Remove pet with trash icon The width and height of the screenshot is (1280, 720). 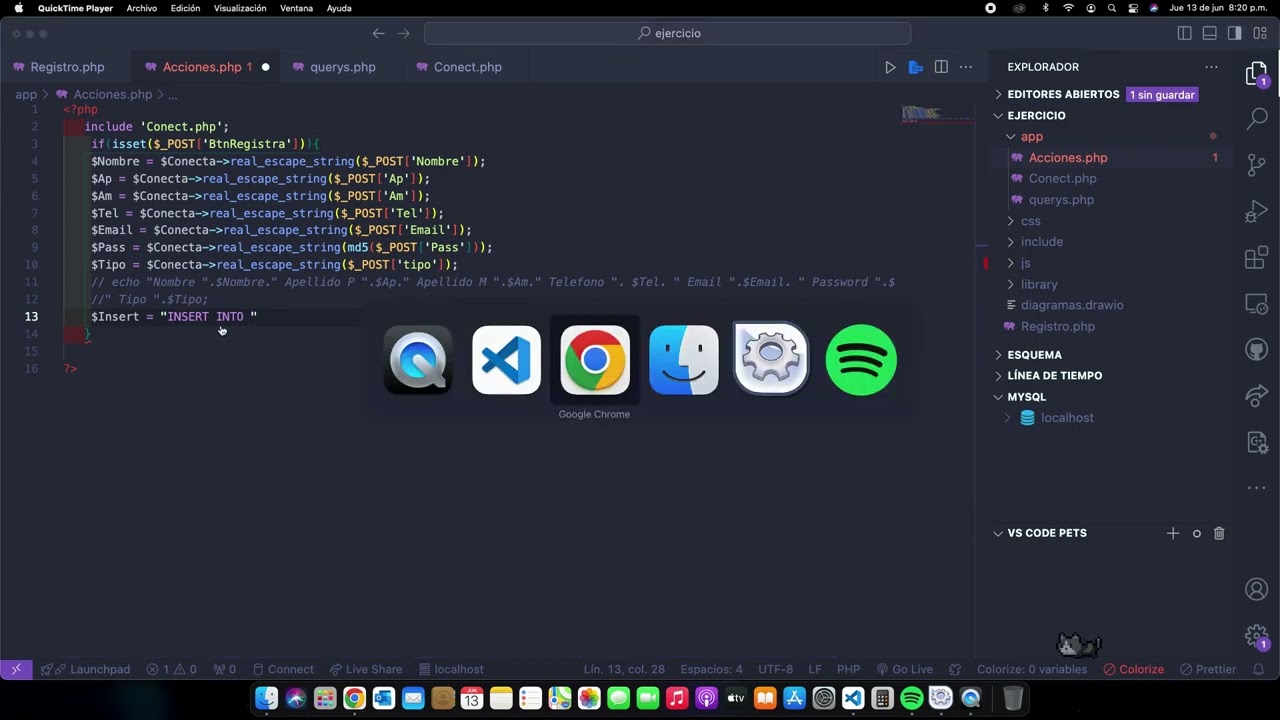click(x=1219, y=533)
